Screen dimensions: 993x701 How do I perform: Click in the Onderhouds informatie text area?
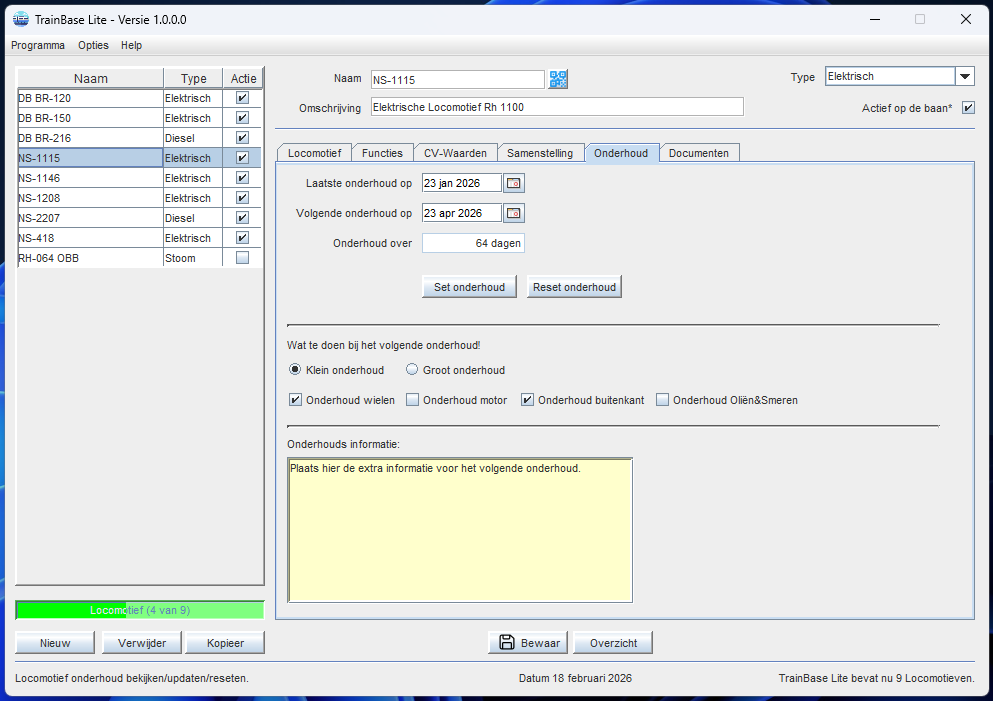[x=460, y=530]
